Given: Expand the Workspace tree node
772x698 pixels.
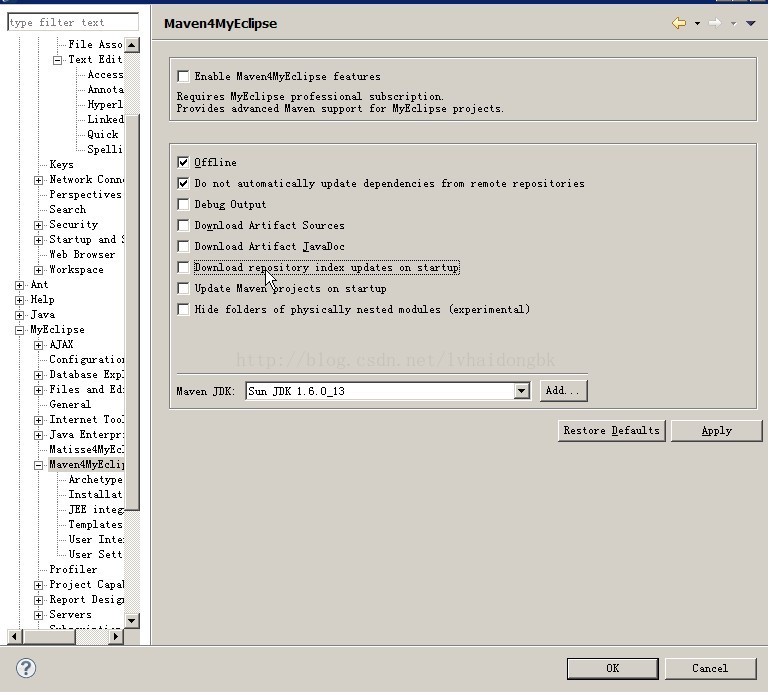Looking at the screenshot, I should click(38, 270).
